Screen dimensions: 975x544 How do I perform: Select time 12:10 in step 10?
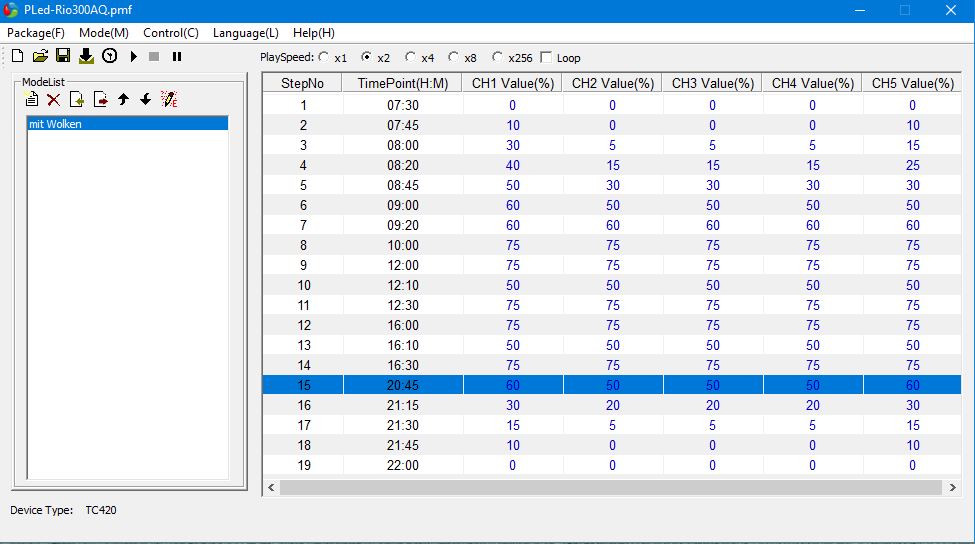click(x=403, y=285)
